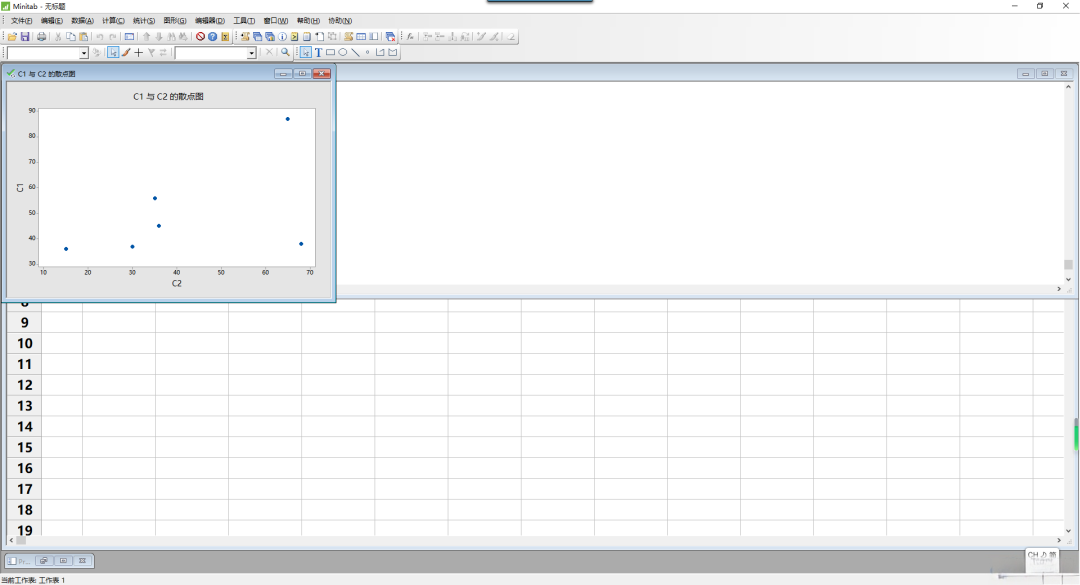The image size is (1080, 585).
Task: Click the edit last dialog icon
Action: [129, 37]
